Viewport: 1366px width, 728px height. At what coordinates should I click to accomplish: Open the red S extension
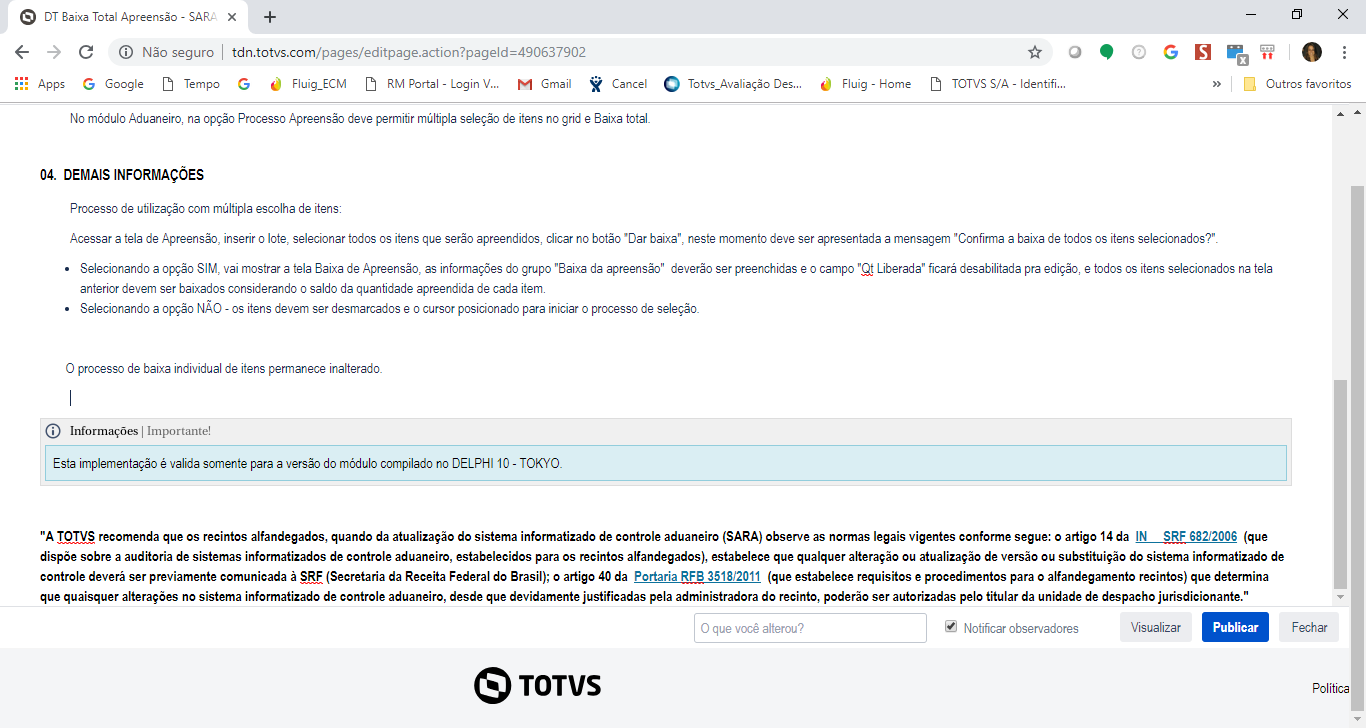(1203, 52)
